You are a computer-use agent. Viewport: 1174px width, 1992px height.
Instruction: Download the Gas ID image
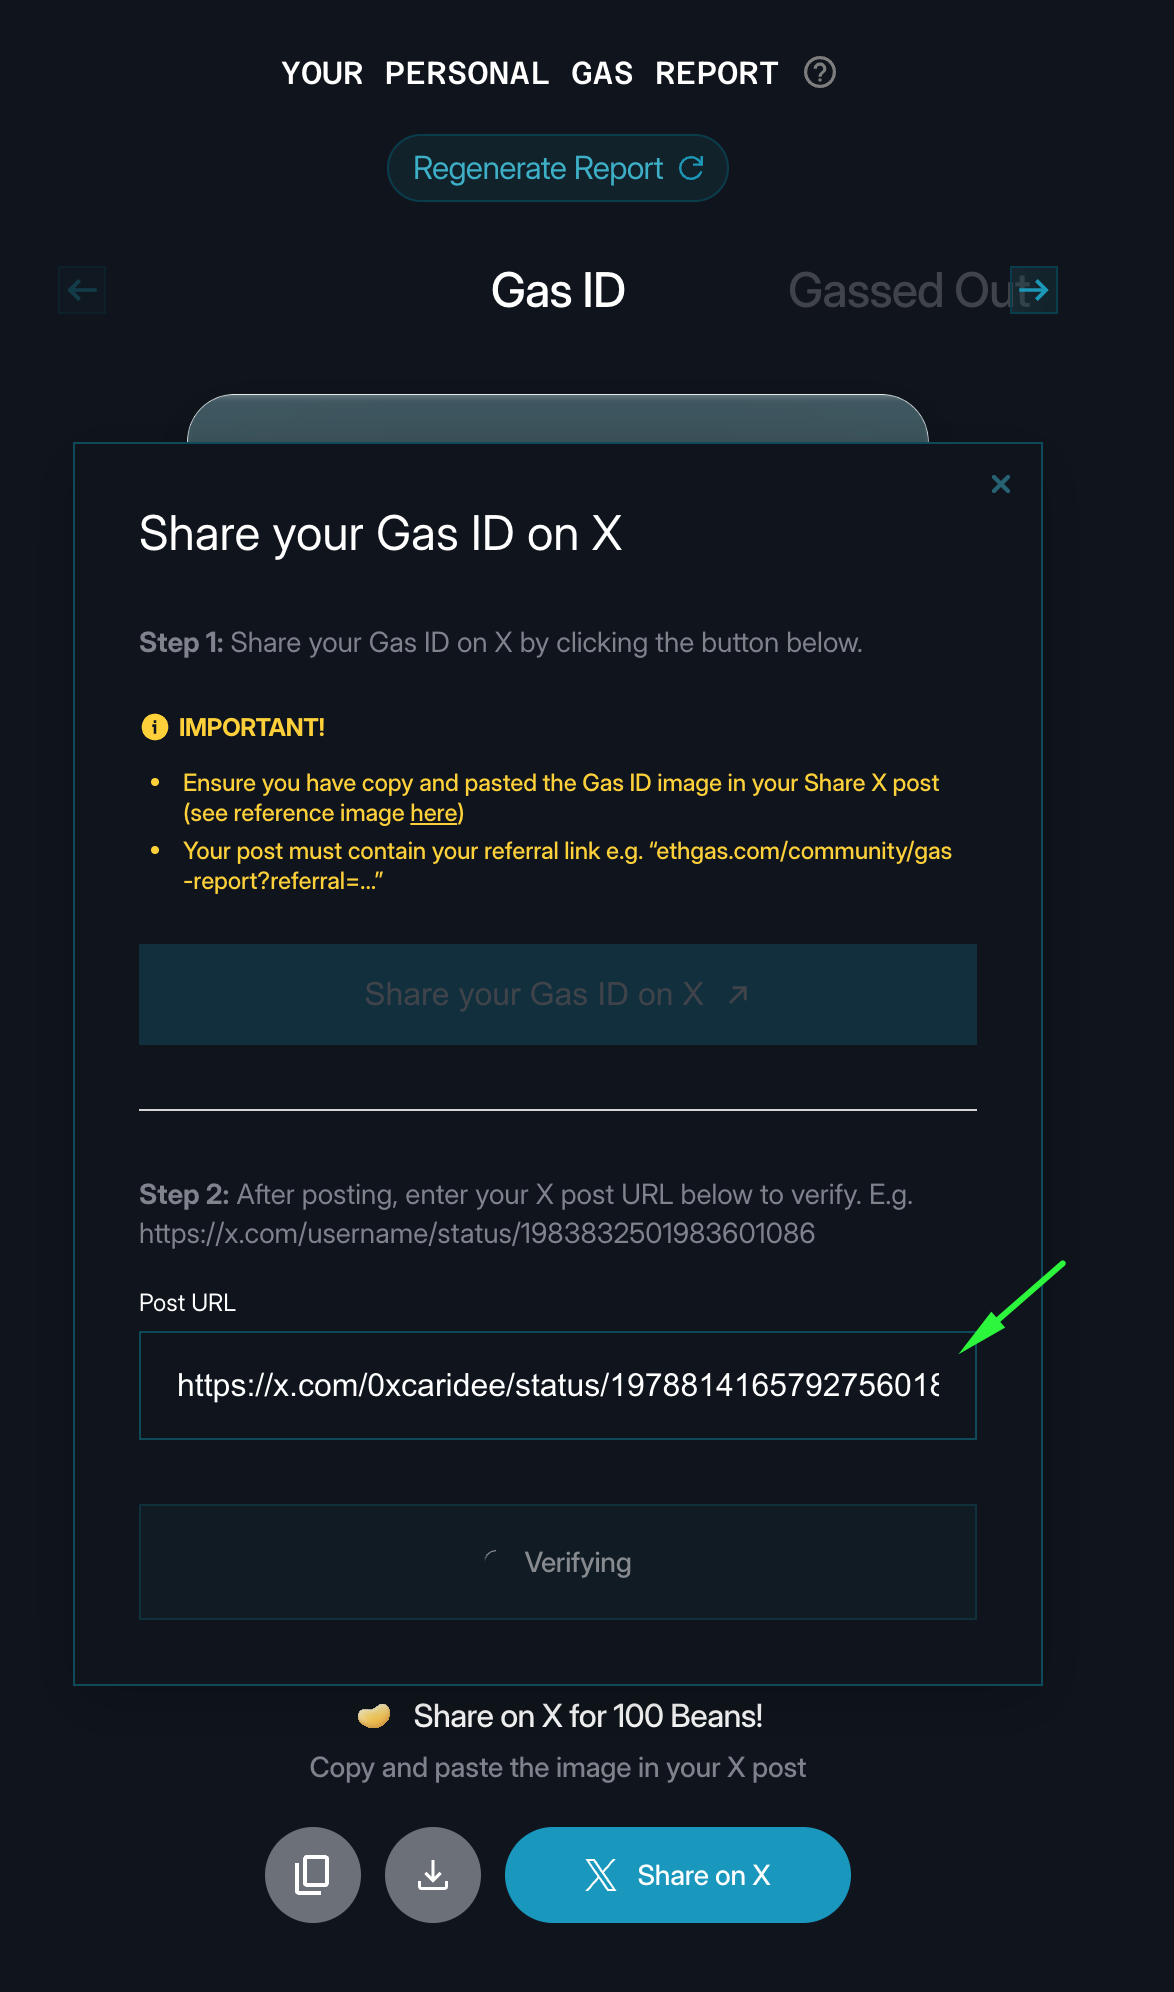[433, 1875]
